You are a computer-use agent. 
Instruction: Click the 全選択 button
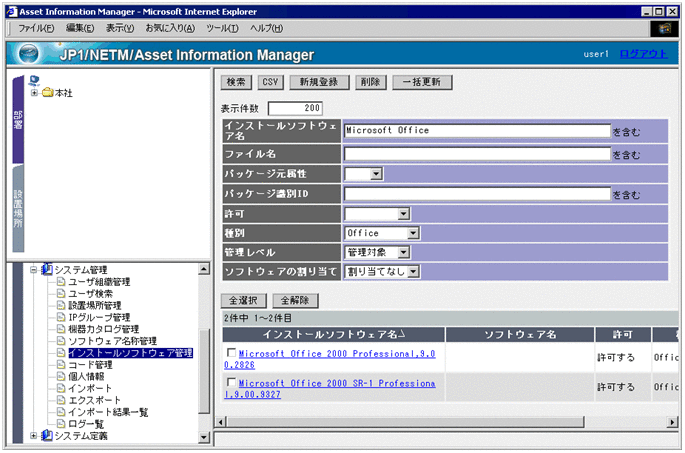point(244,301)
